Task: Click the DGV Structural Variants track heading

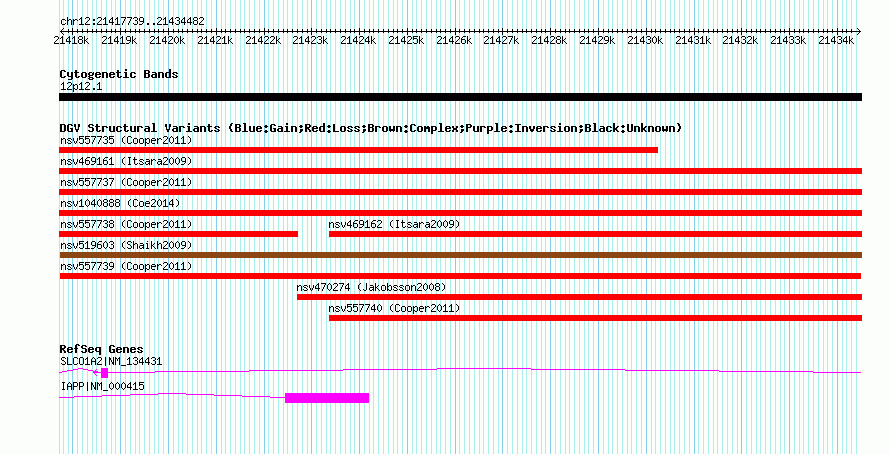Action: 371,128
